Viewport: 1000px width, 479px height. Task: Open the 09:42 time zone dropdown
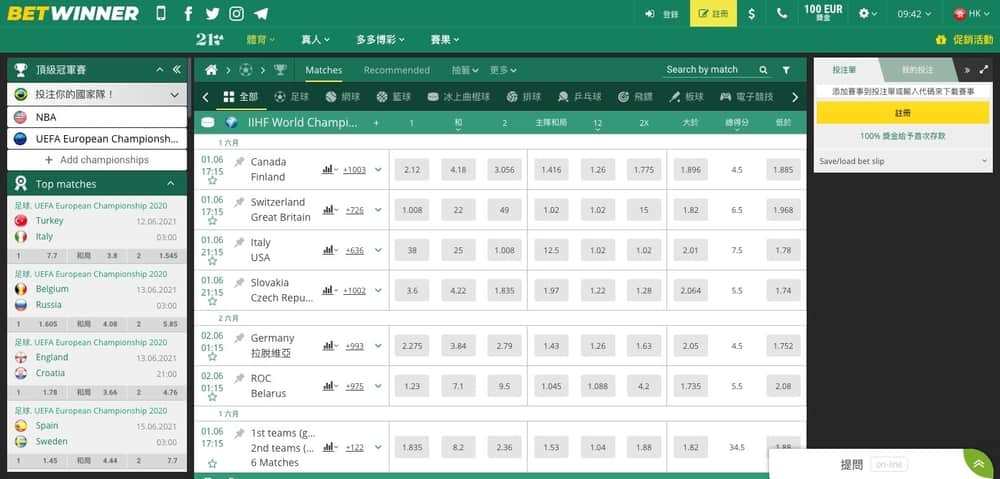[x=914, y=13]
